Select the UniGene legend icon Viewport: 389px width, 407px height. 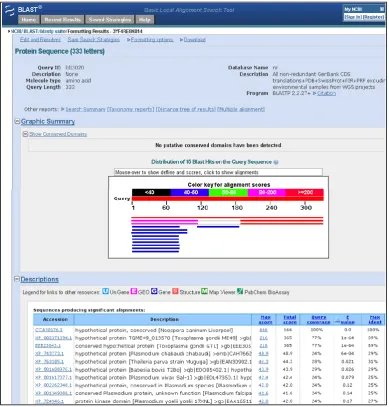[x=105, y=291]
